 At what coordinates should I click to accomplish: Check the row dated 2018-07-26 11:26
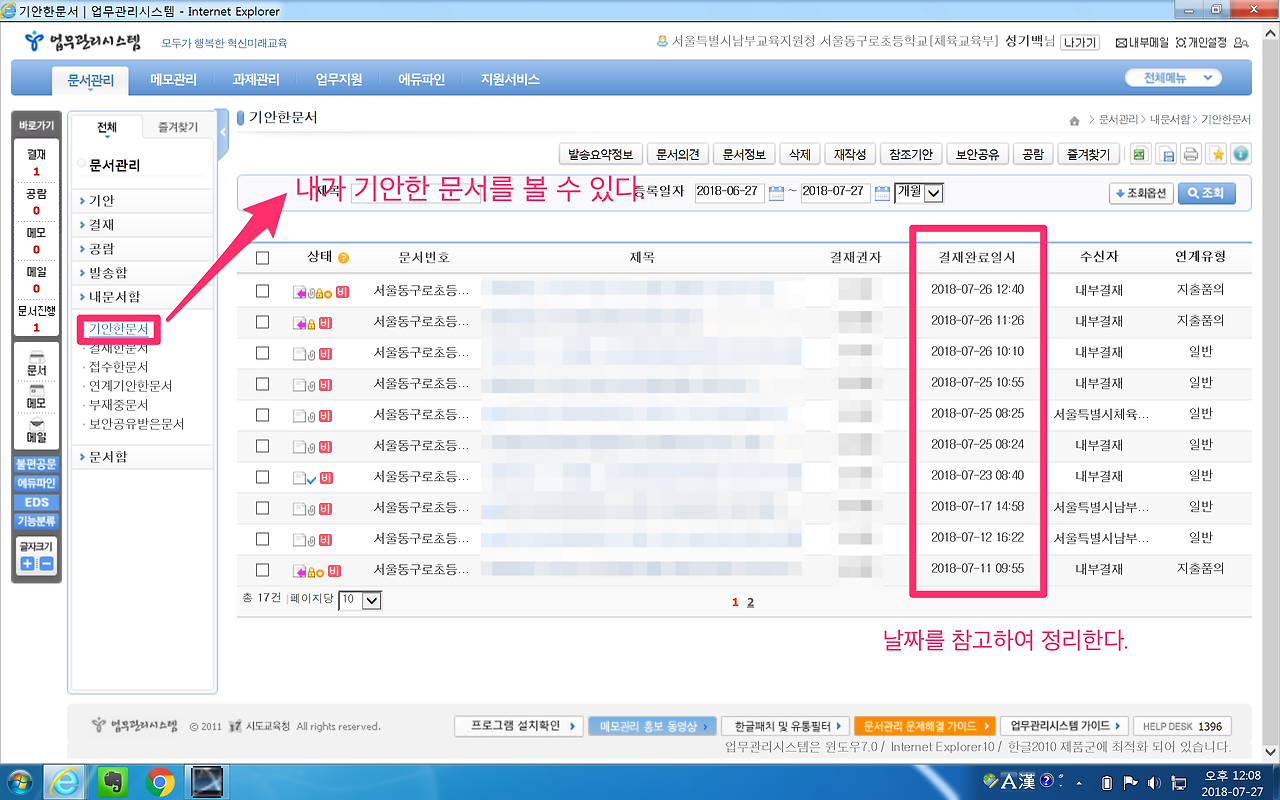click(263, 322)
